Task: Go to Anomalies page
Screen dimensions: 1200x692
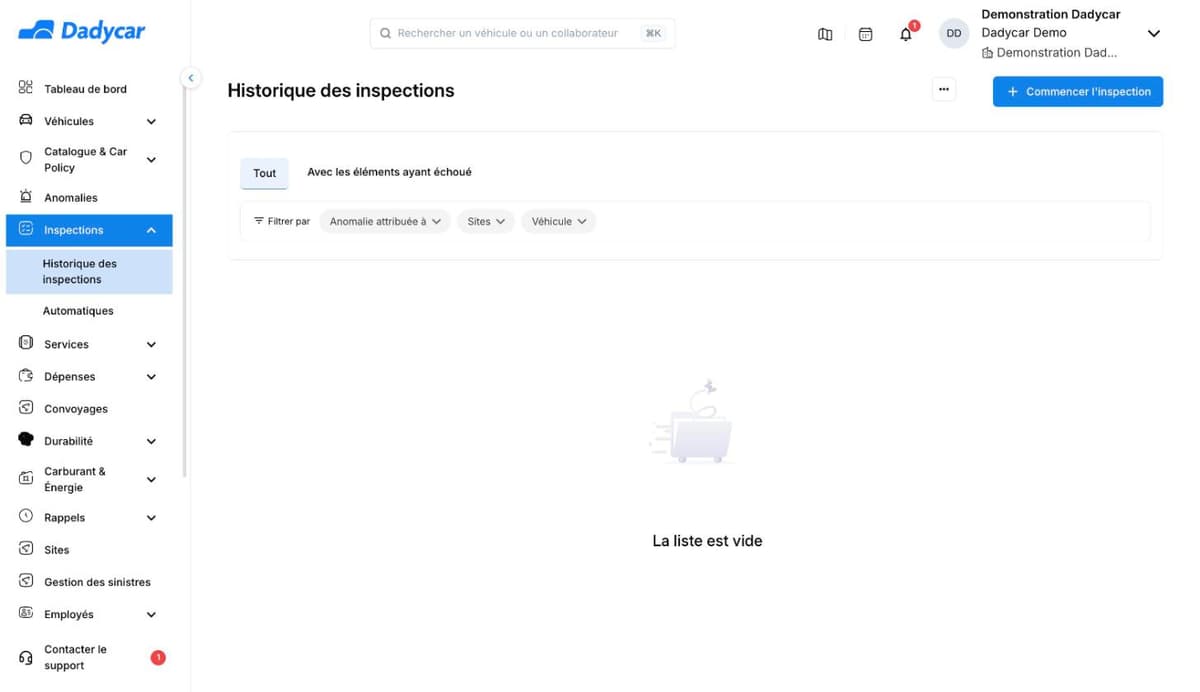Action: pyautogui.click(x=70, y=198)
